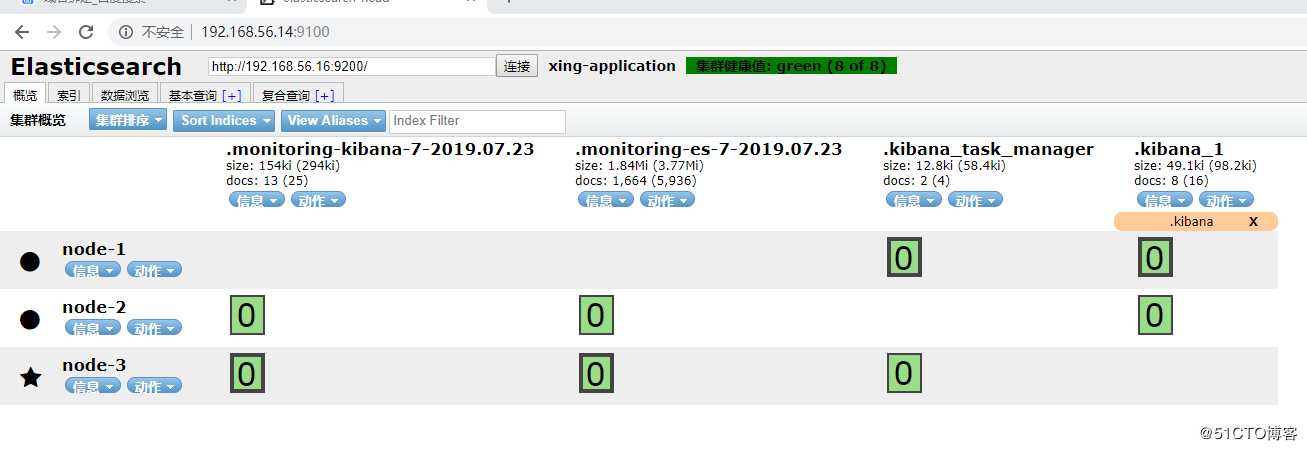
Task: Click the node-3 name label
Action: 94,365
